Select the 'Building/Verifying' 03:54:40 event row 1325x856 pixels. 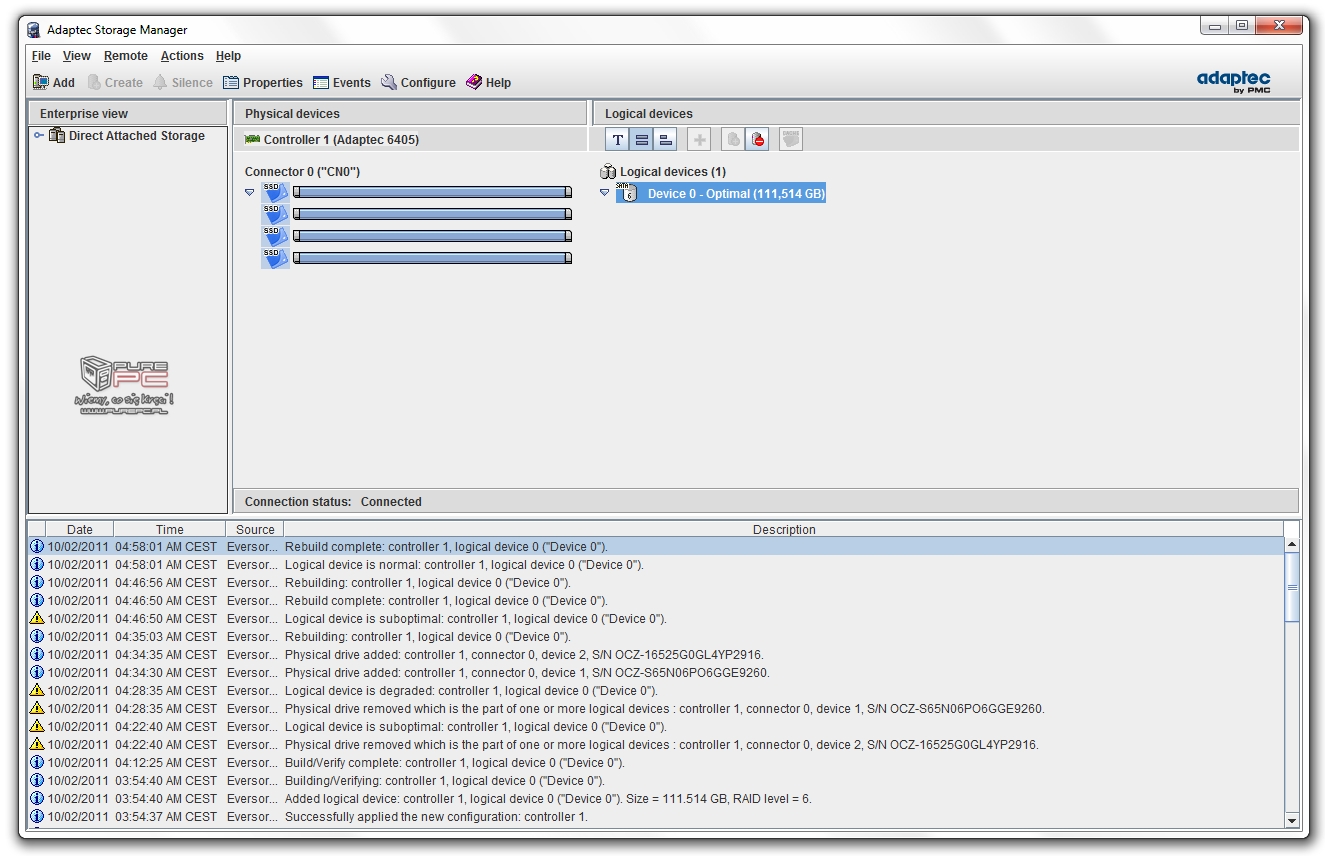[x=656, y=781]
